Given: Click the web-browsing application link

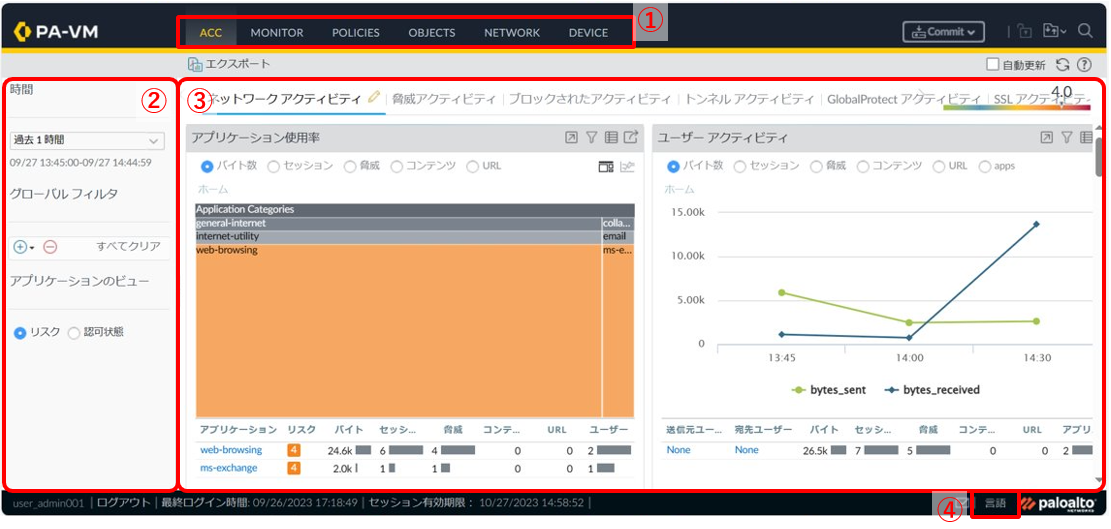Looking at the screenshot, I should [231, 450].
